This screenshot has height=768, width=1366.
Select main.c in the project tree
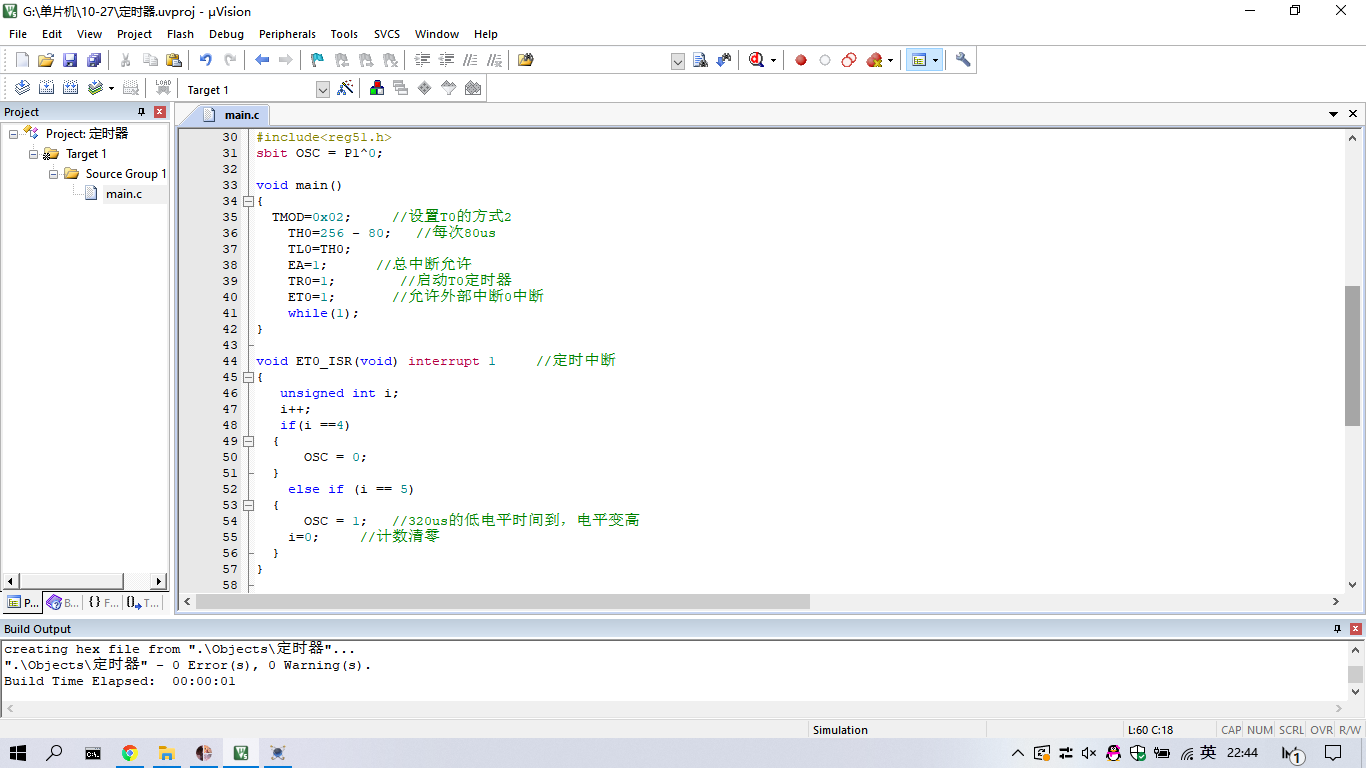[123, 194]
